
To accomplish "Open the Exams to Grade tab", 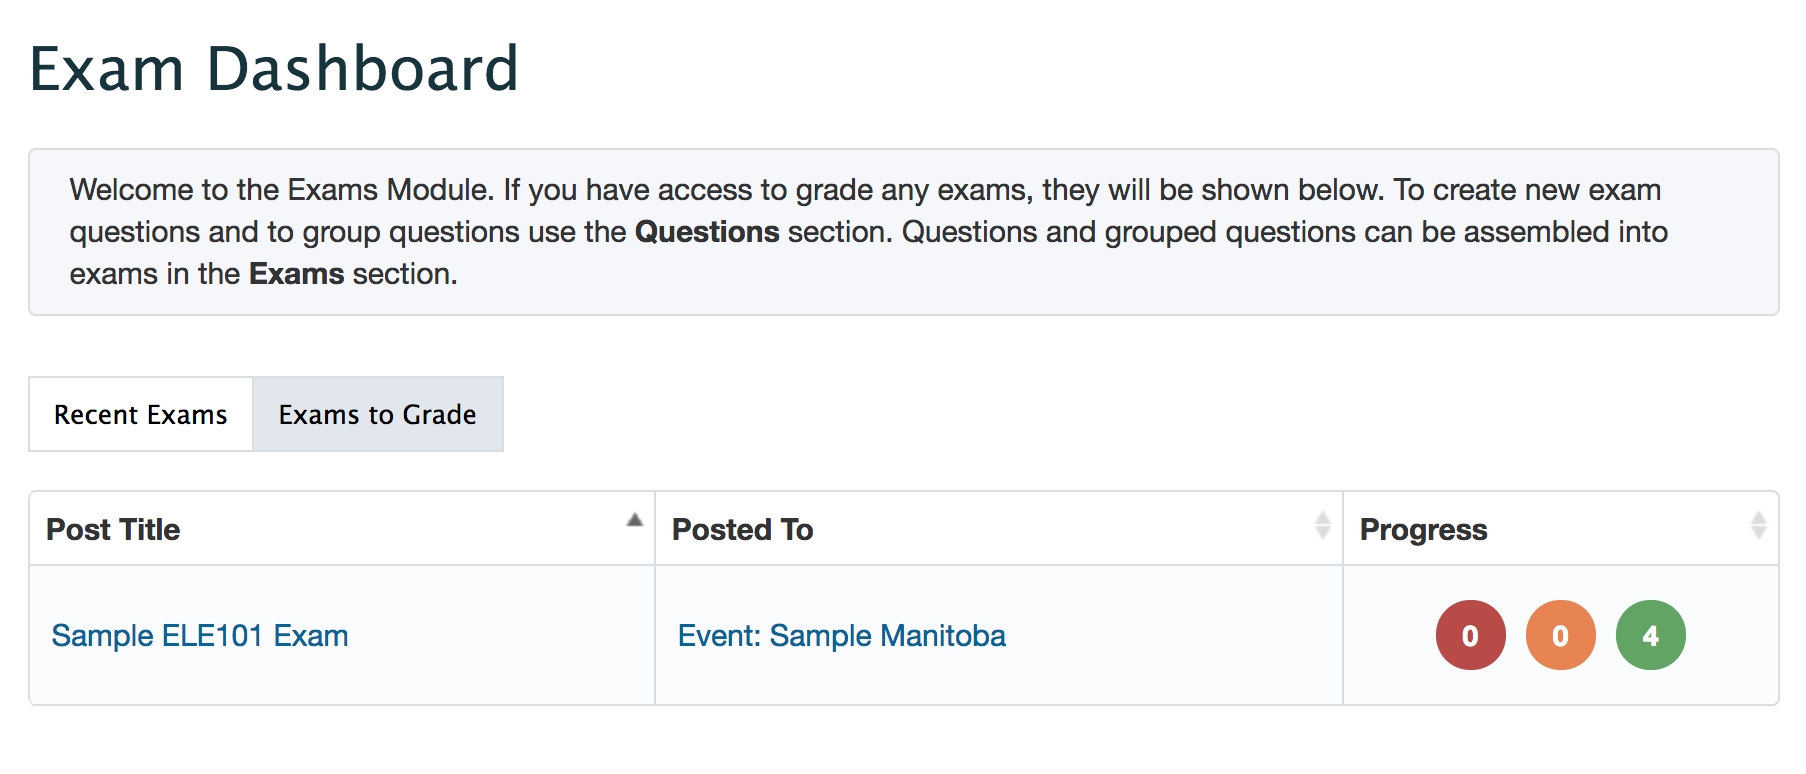I will tap(377, 414).
